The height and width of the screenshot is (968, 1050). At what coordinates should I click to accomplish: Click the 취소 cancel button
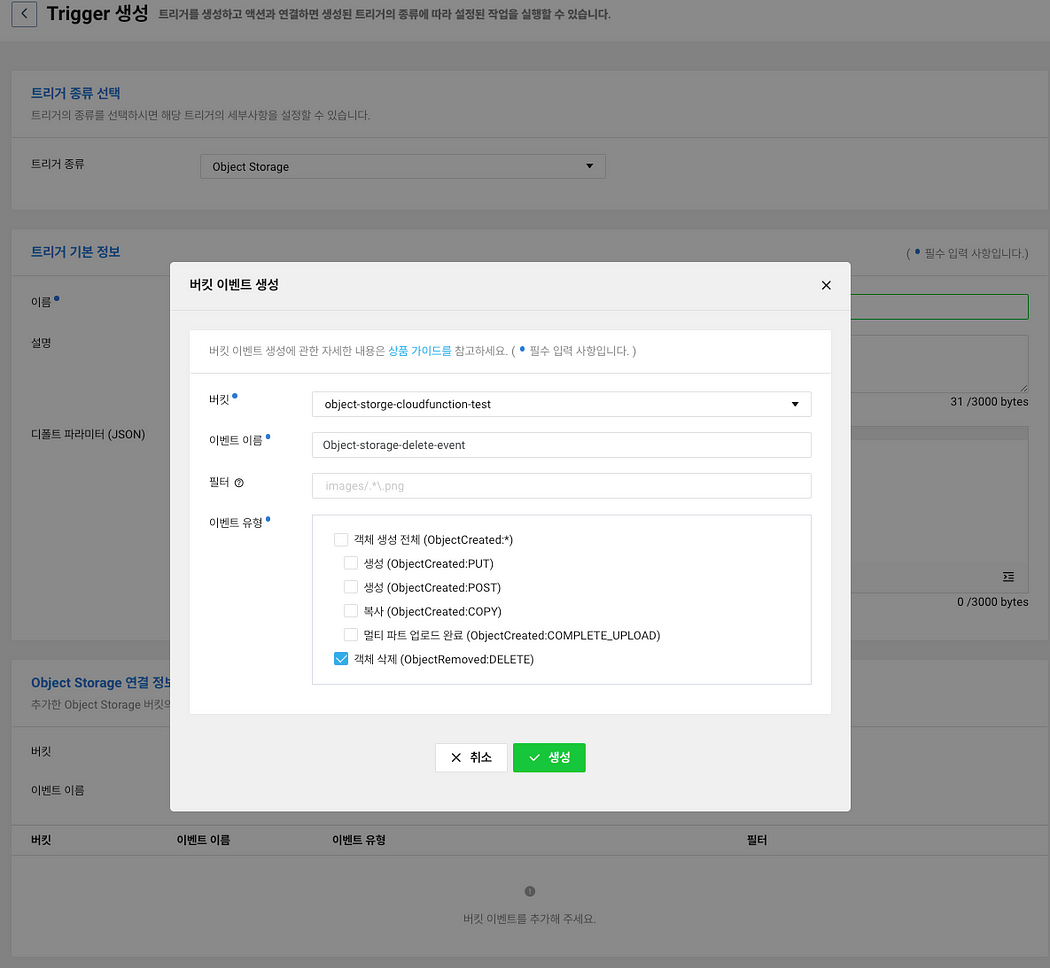coord(471,757)
